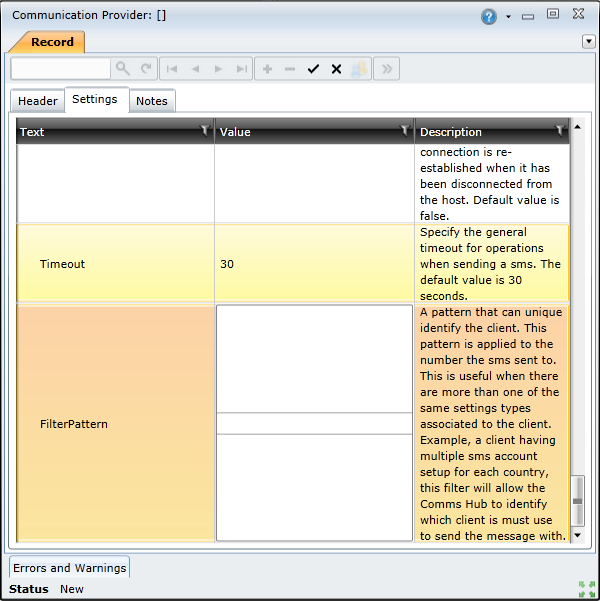The width and height of the screenshot is (600, 601).
Task: Filter the Text column
Action: (205, 130)
